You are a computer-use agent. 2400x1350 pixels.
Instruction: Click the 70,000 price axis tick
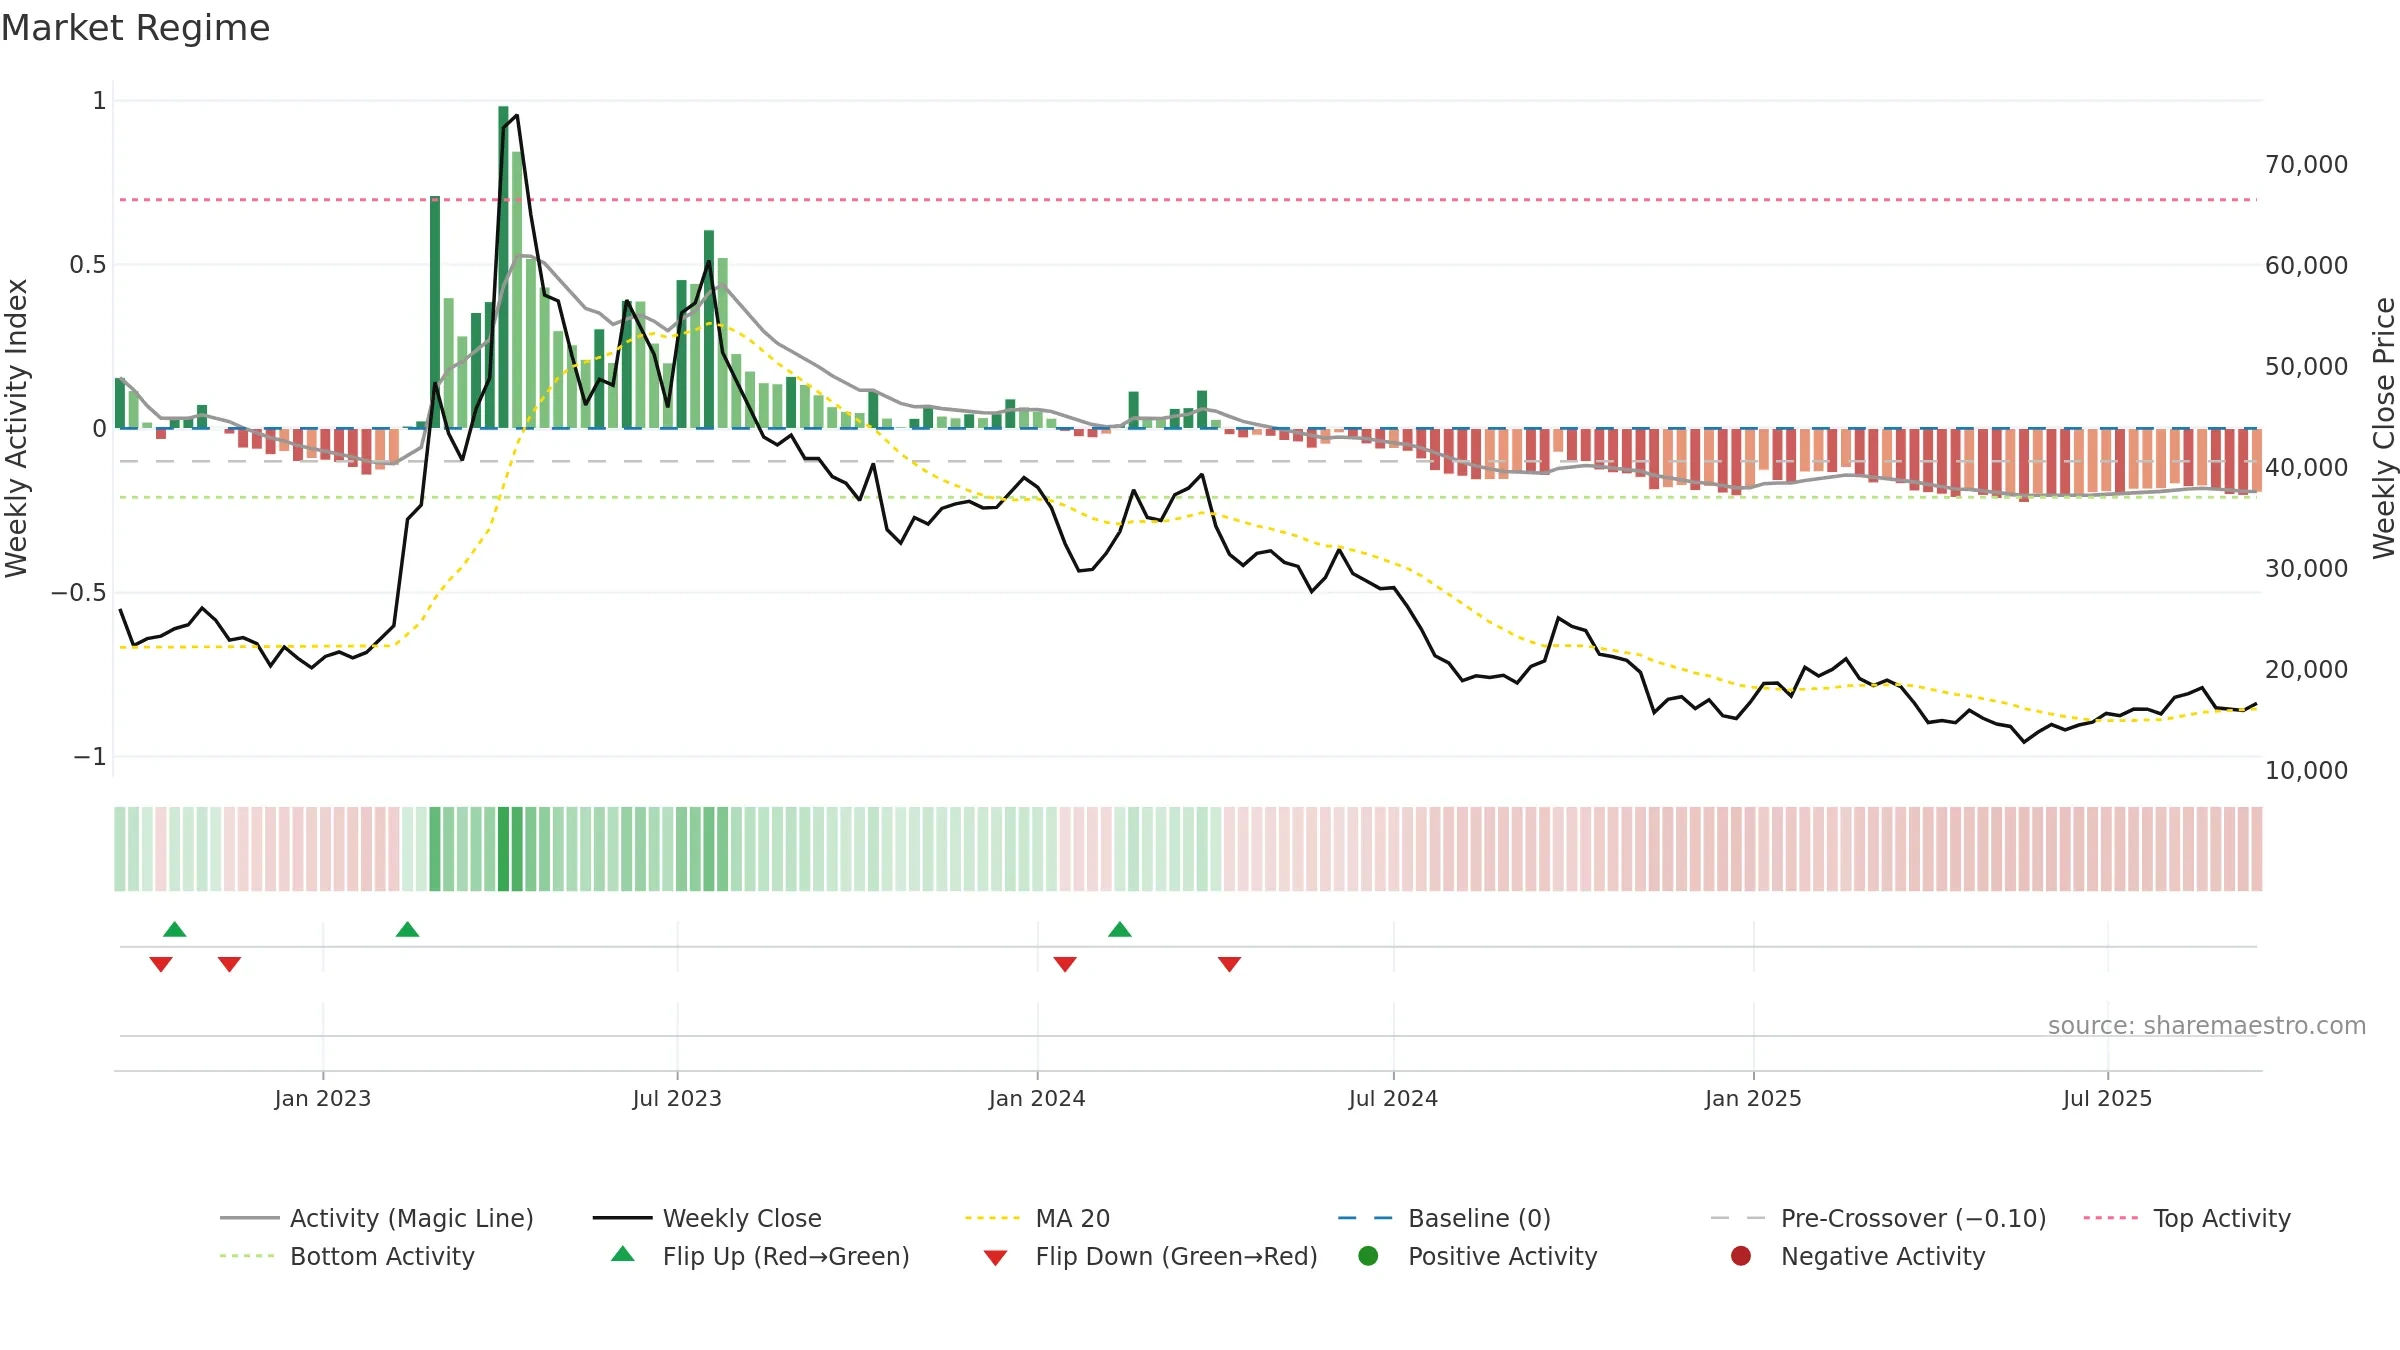(x=2307, y=164)
